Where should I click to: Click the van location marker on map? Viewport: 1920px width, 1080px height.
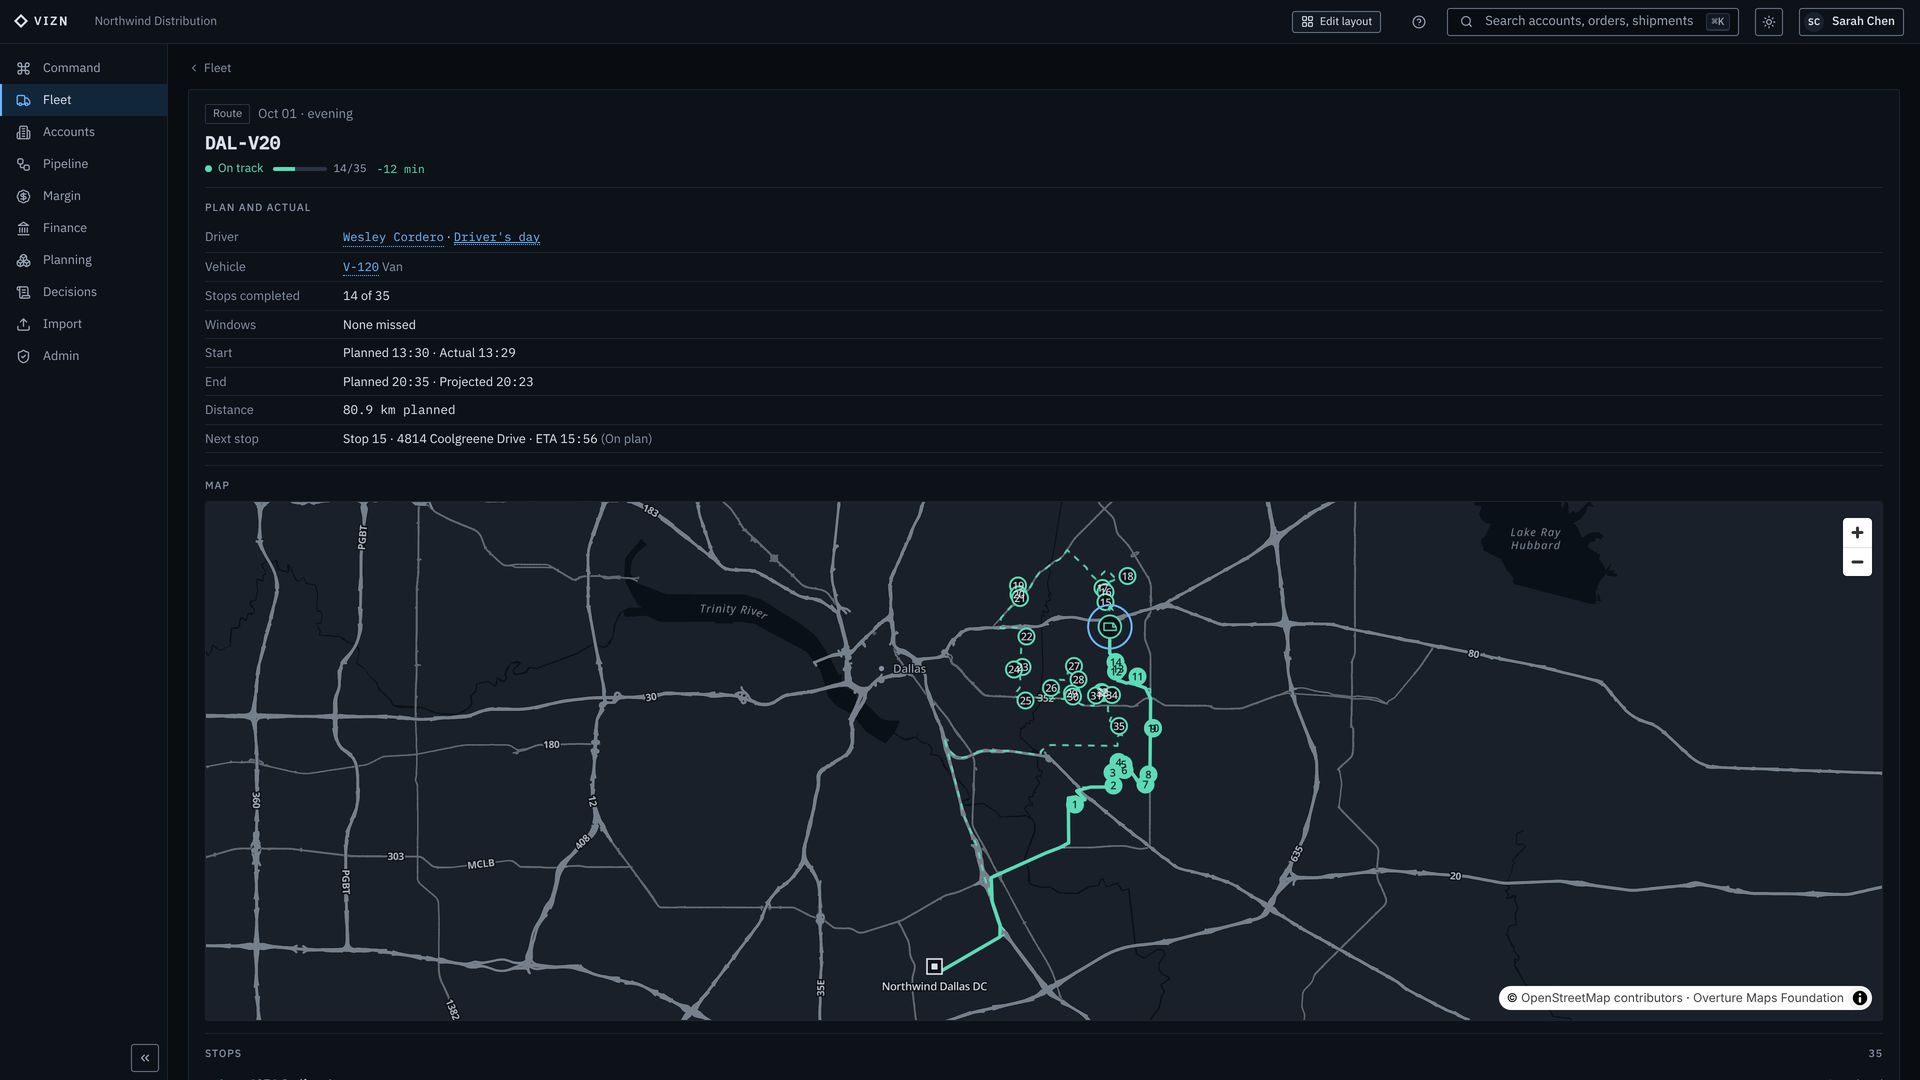coord(1109,627)
